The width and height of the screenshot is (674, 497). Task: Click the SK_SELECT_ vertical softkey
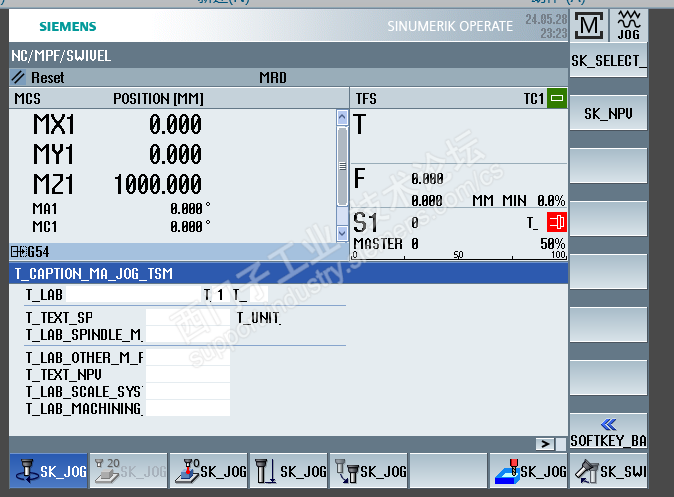point(608,60)
